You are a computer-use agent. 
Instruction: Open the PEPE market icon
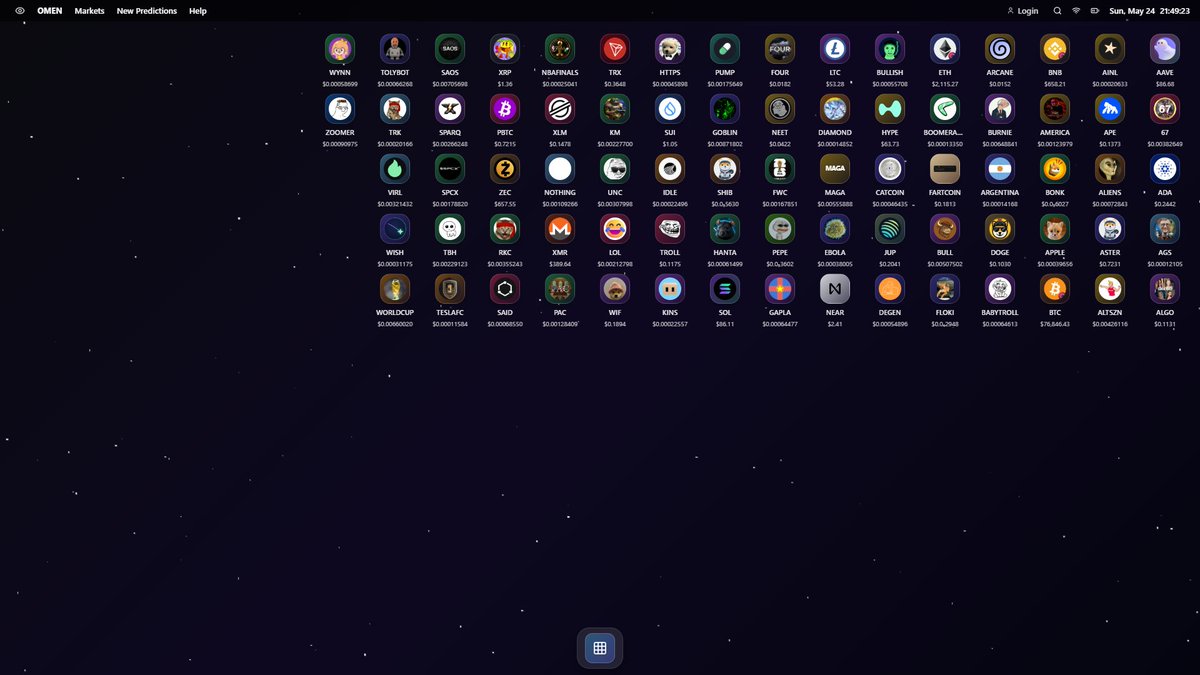780,228
